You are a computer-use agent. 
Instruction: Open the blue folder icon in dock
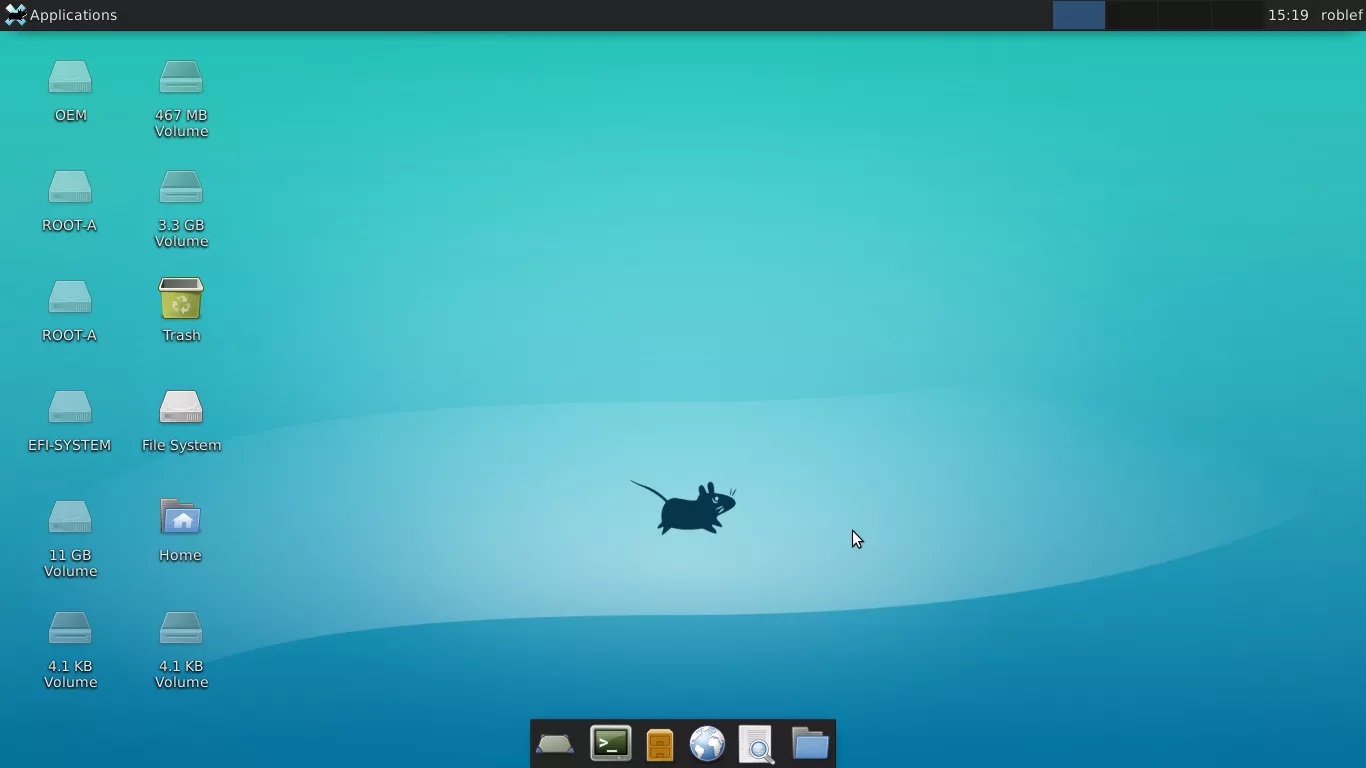coord(810,744)
